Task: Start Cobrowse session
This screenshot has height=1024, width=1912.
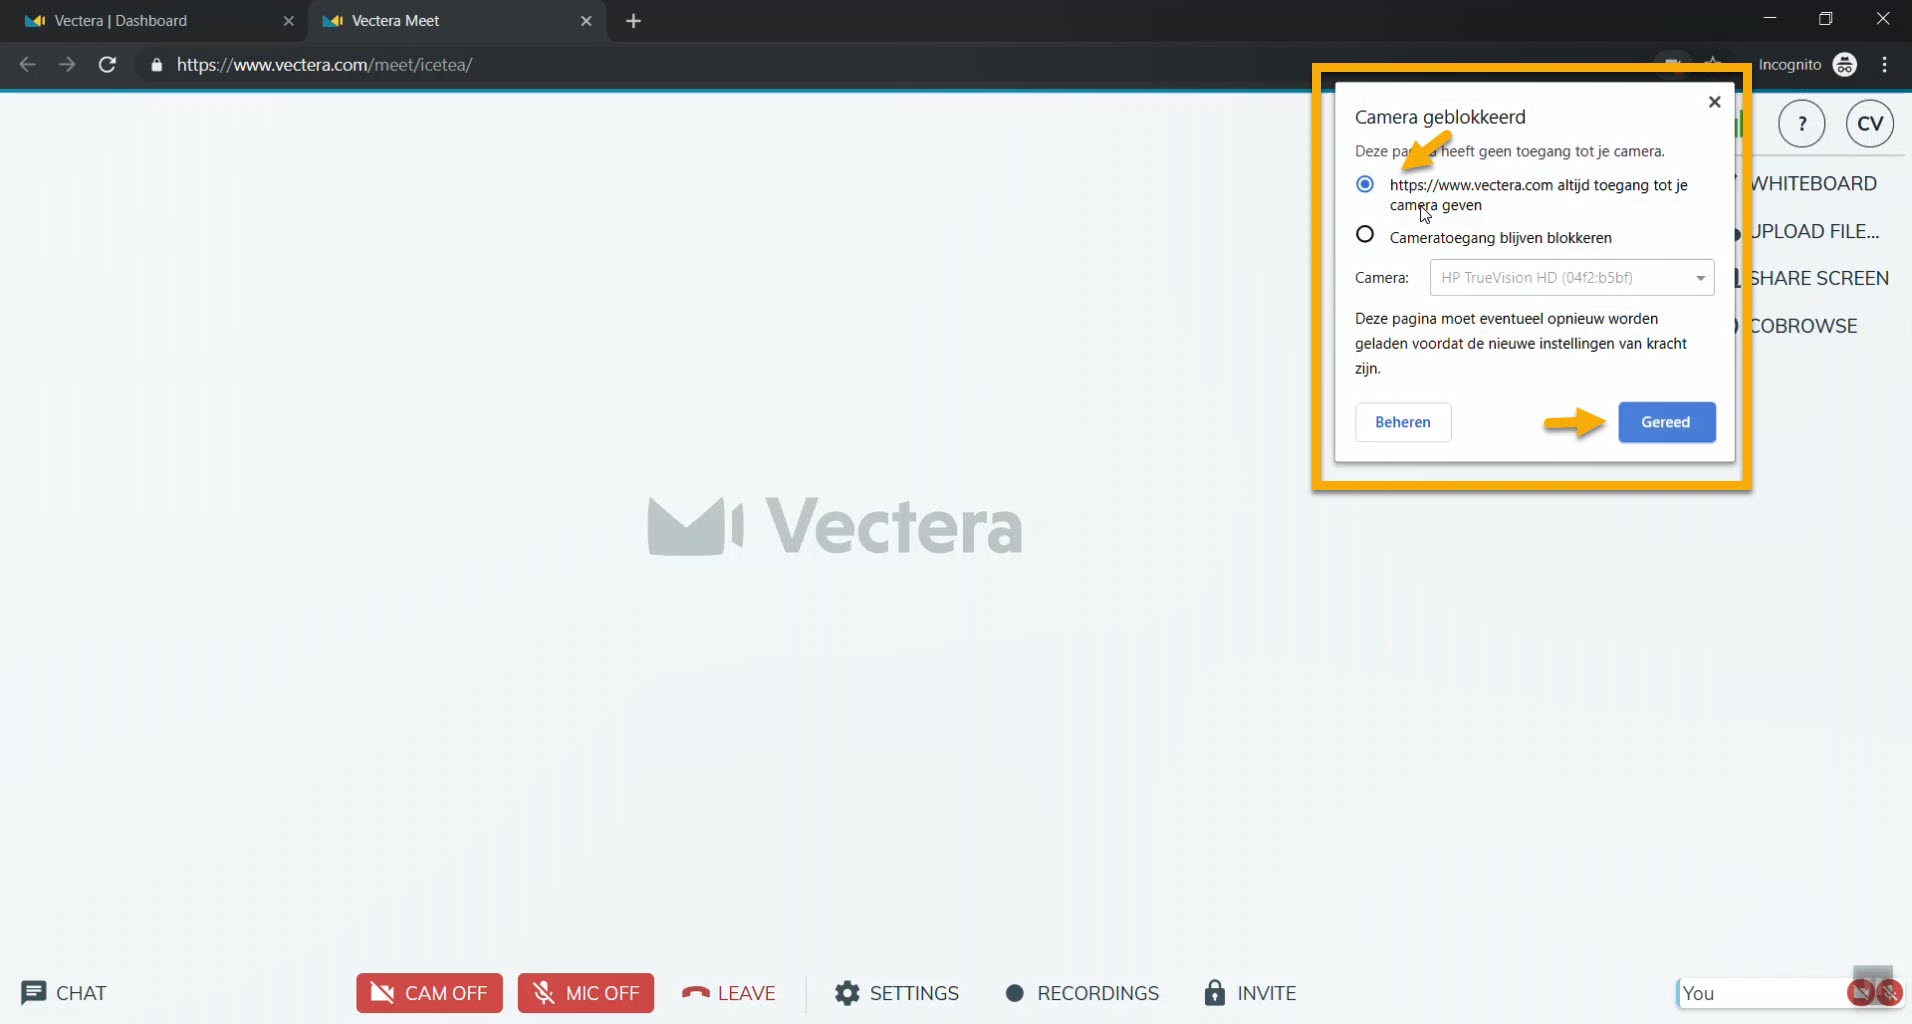Action: [x=1802, y=326]
